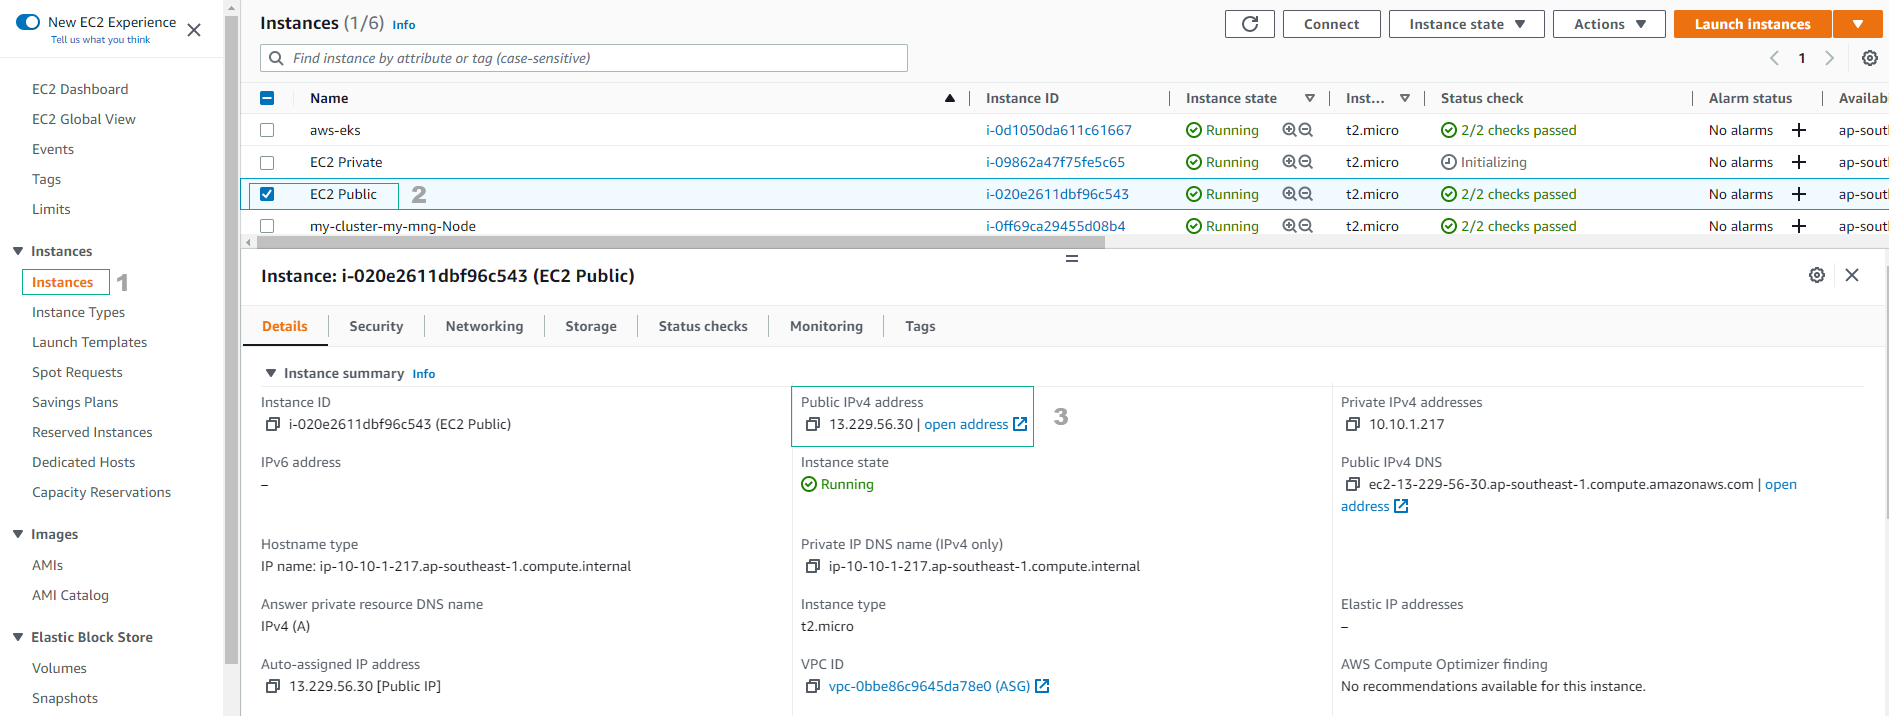Click the Connect button
Viewport: 1889px width, 716px height.
[x=1331, y=24]
